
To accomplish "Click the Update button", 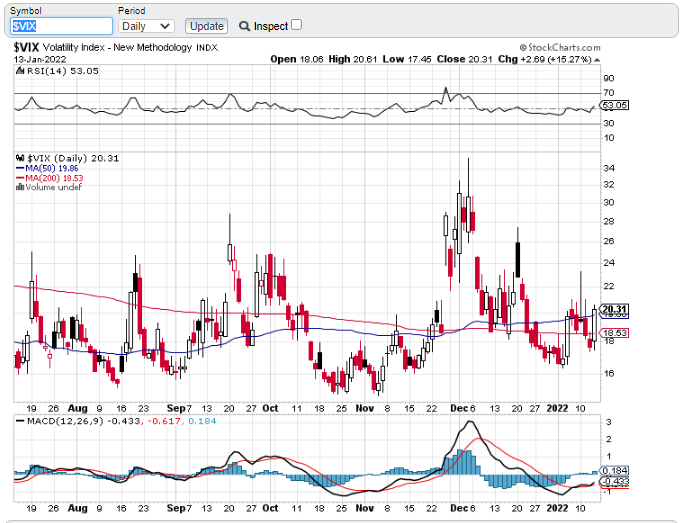I will pyautogui.click(x=206, y=26).
